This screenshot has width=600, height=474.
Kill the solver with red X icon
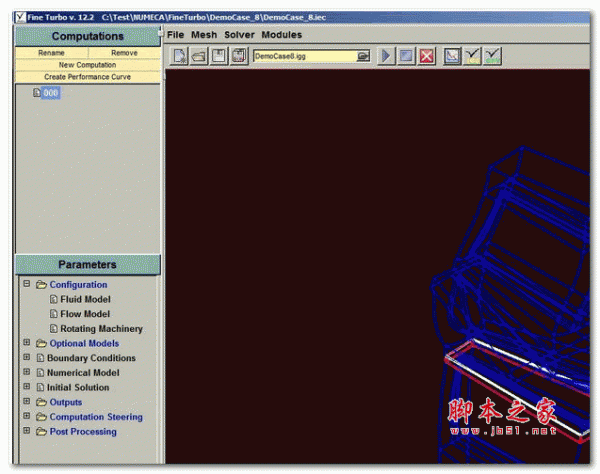click(427, 56)
